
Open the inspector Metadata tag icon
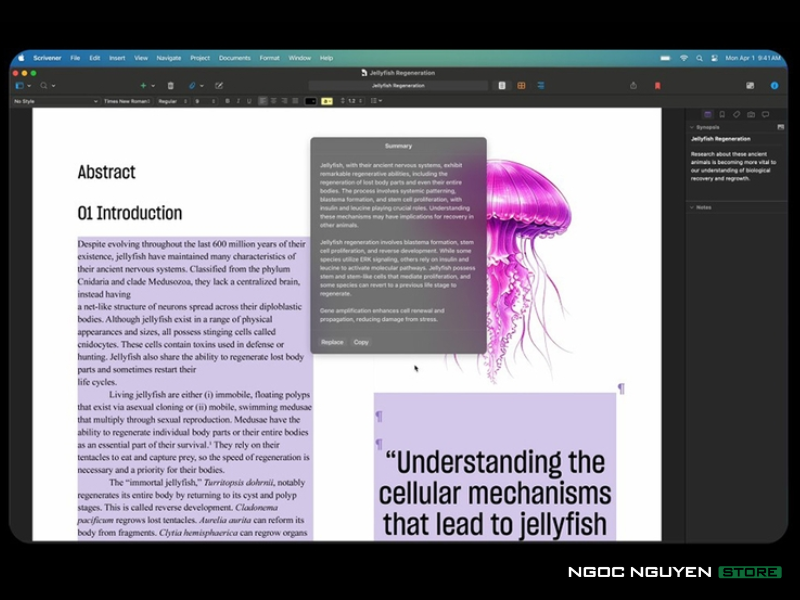pyautogui.click(x=736, y=115)
